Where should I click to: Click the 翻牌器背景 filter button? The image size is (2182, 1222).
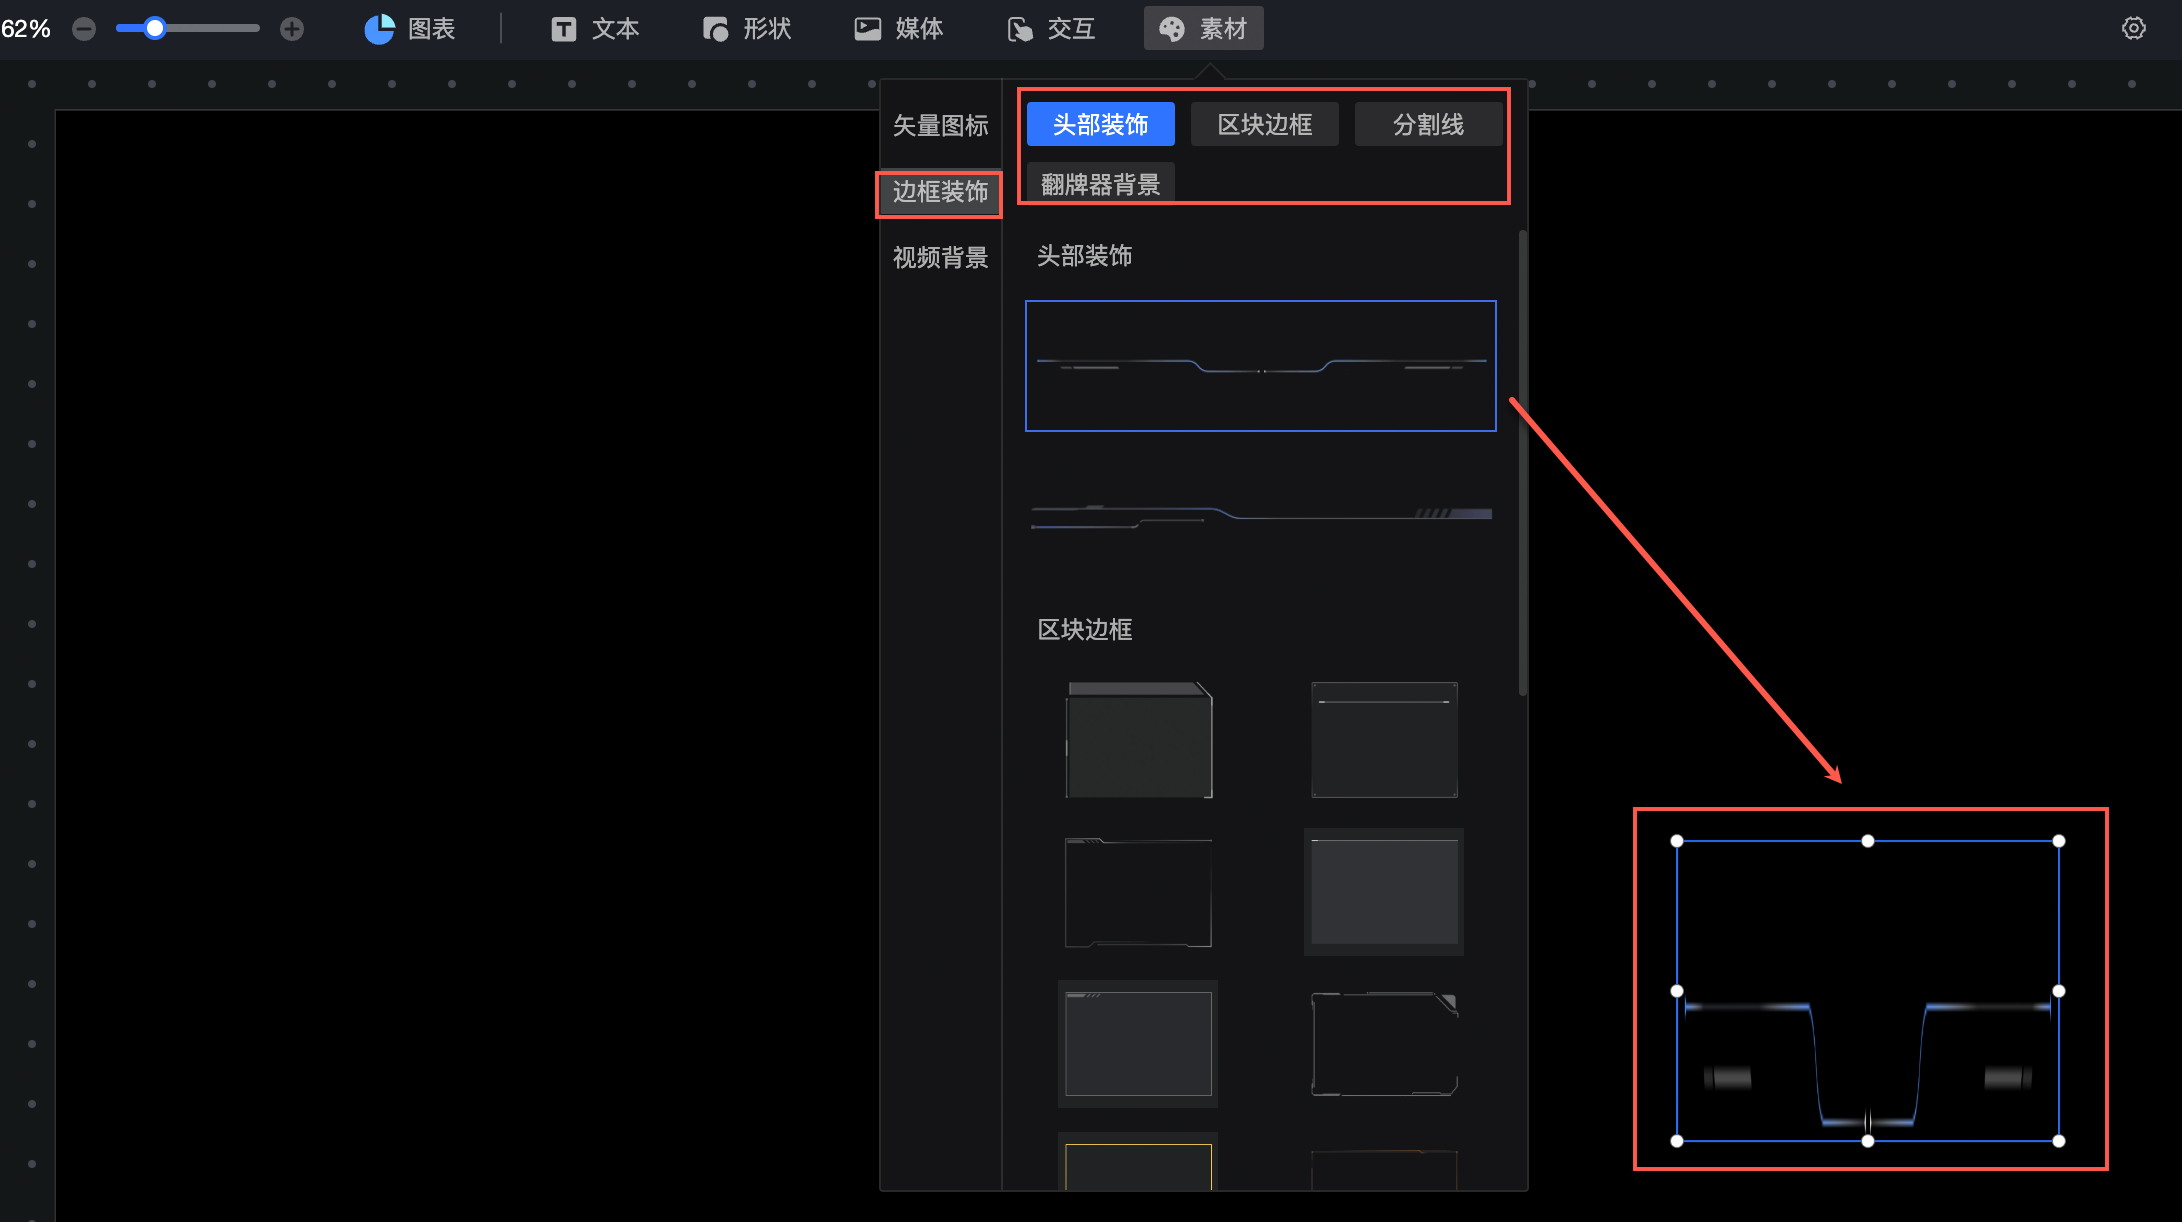(1100, 184)
